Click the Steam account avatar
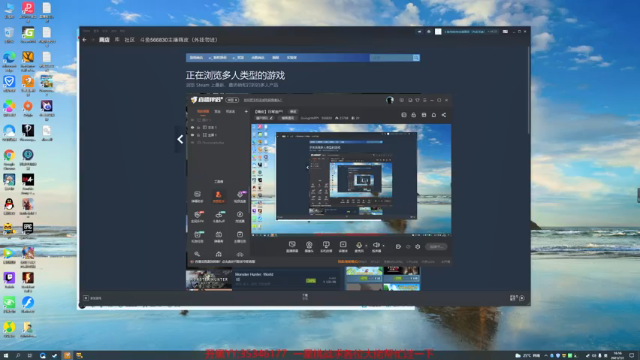 [438, 31]
